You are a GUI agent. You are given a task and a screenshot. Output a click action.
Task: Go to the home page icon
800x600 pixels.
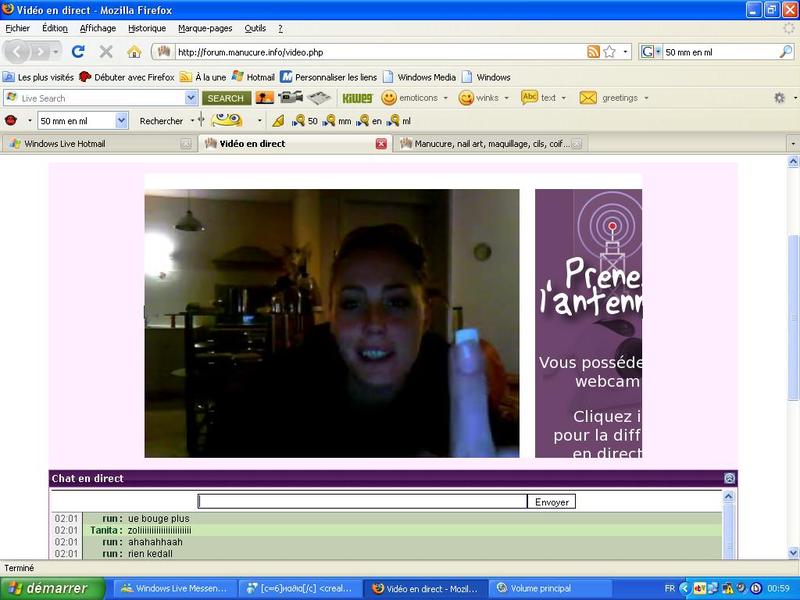click(x=134, y=51)
